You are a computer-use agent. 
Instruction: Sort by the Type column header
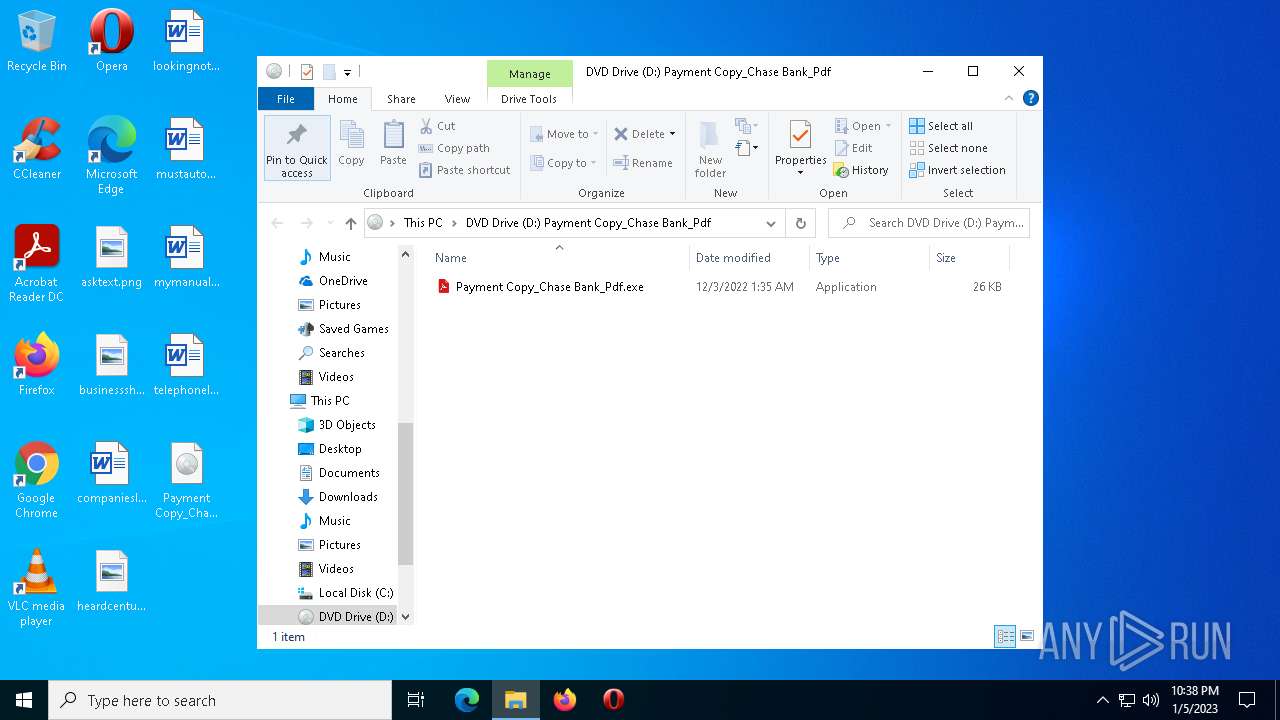[x=869, y=258]
